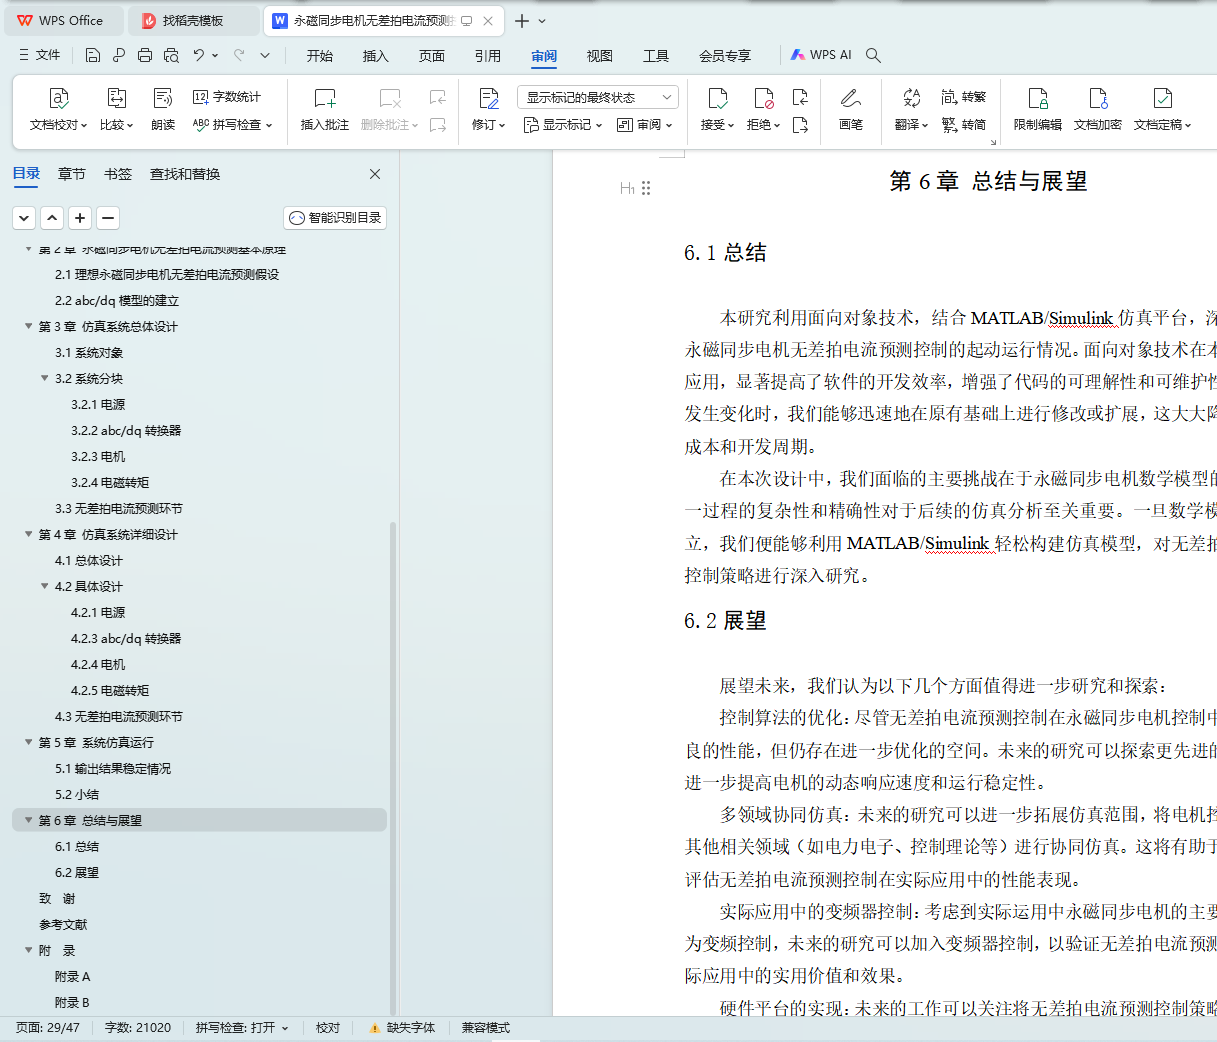
Task: Click page count 页面: 29/47 in status bar
Action: click(x=47, y=1028)
